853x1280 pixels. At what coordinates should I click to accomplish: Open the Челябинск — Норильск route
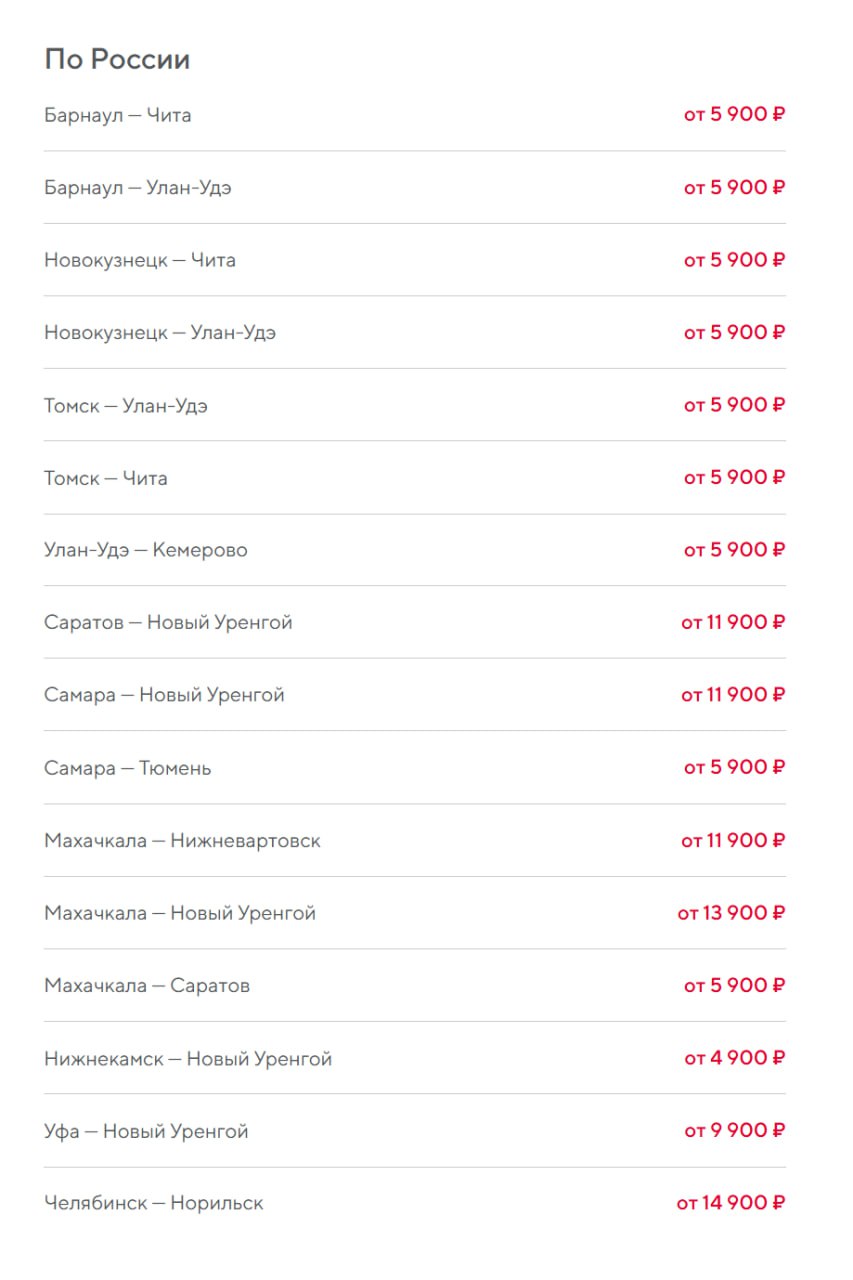154,1203
